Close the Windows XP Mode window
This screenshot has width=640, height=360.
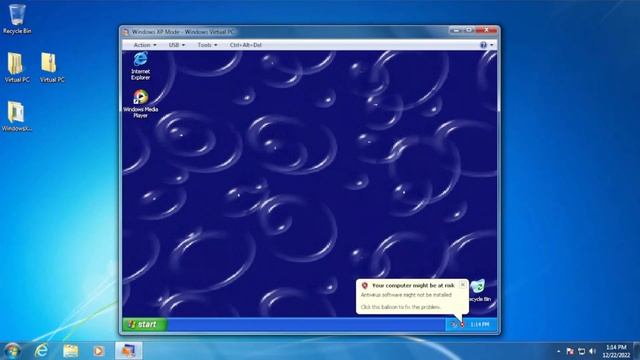point(487,30)
